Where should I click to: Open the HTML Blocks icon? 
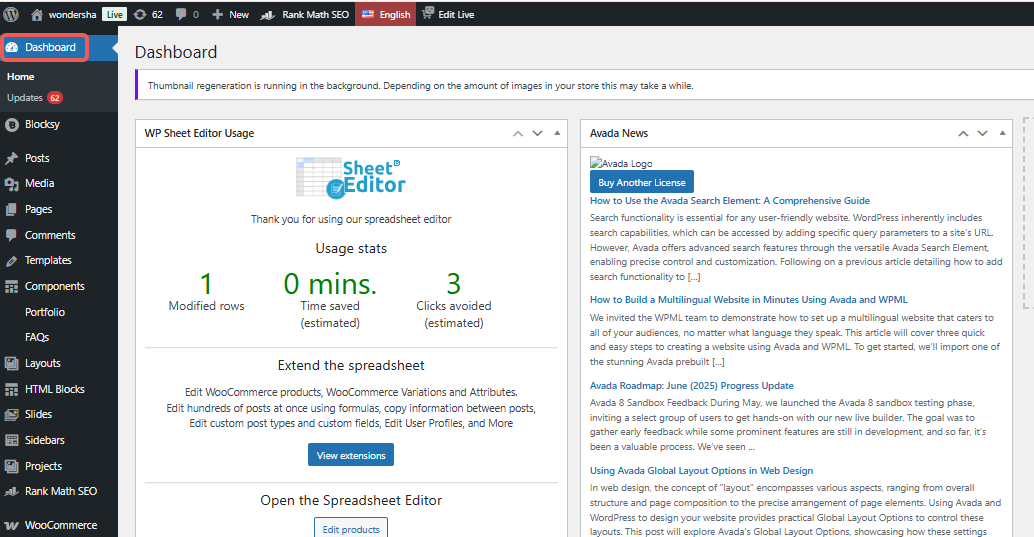point(11,390)
